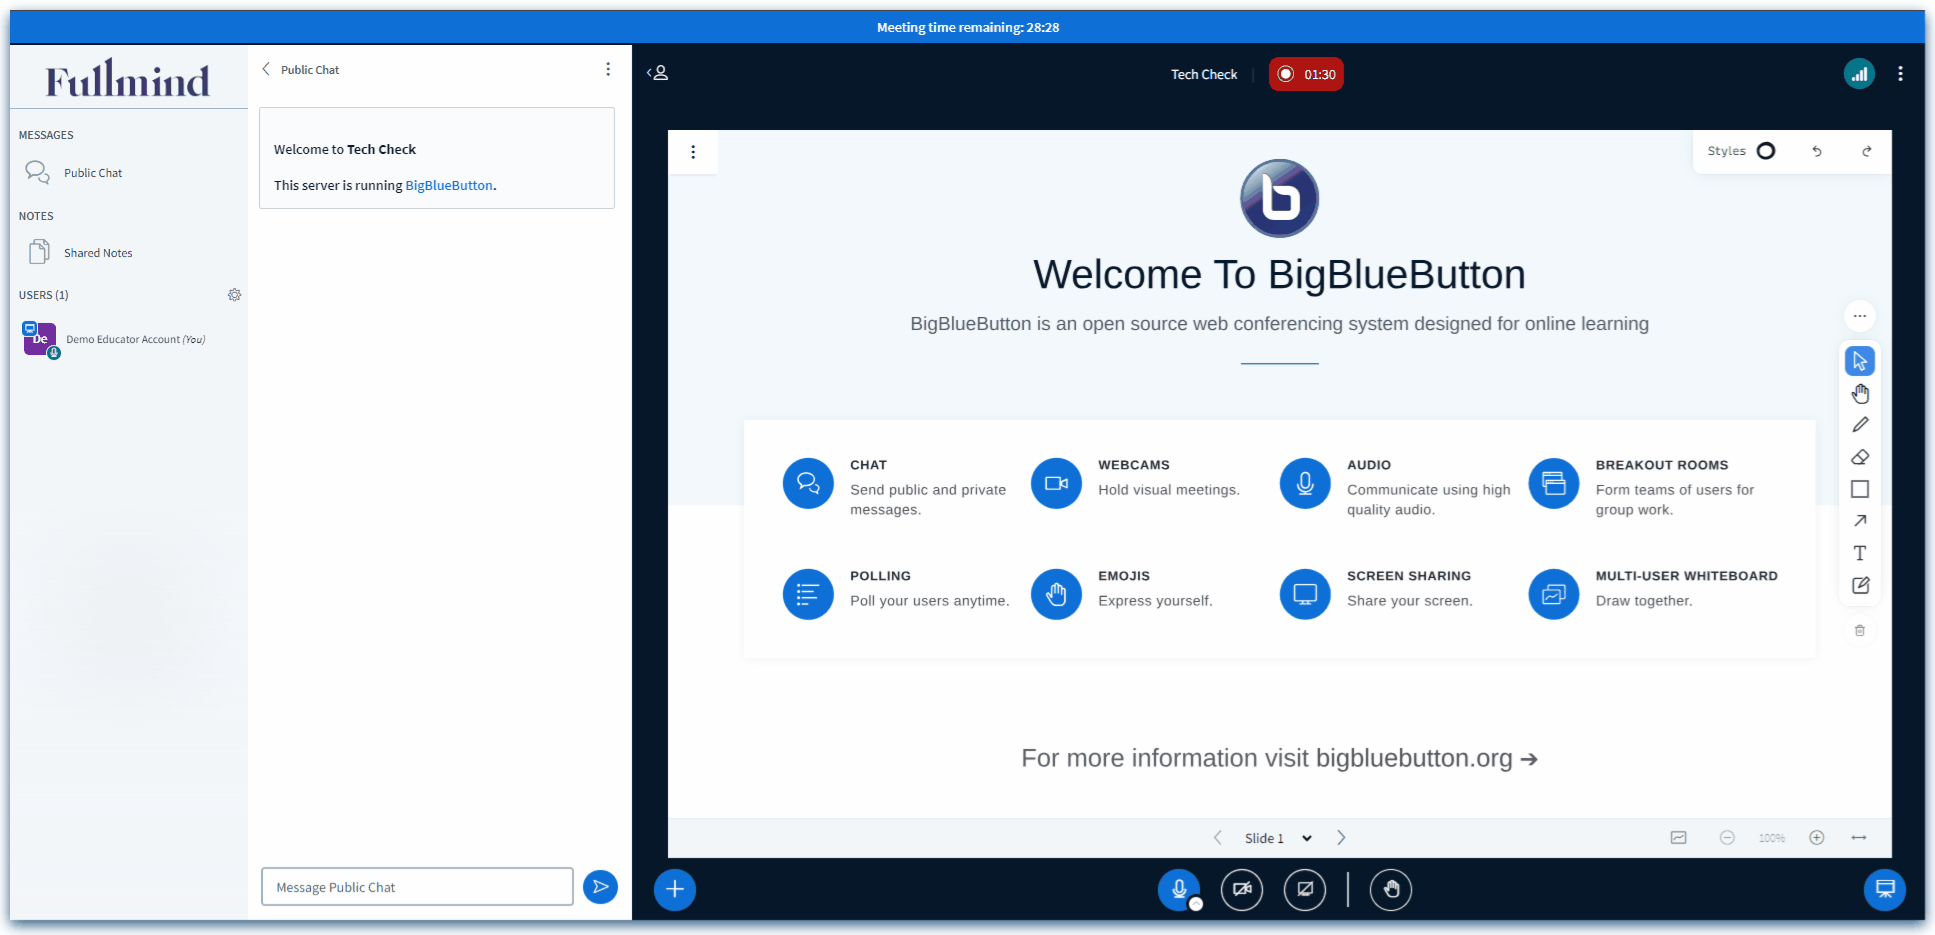This screenshot has height=935, width=1935.
Task: Toggle screen sharing
Action: point(1305,889)
